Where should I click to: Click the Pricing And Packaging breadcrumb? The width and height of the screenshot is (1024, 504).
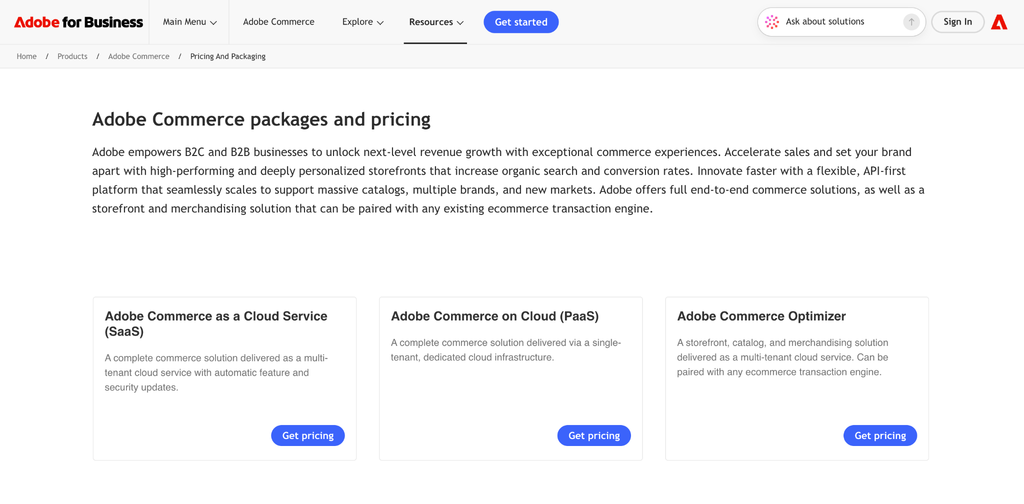[228, 57]
